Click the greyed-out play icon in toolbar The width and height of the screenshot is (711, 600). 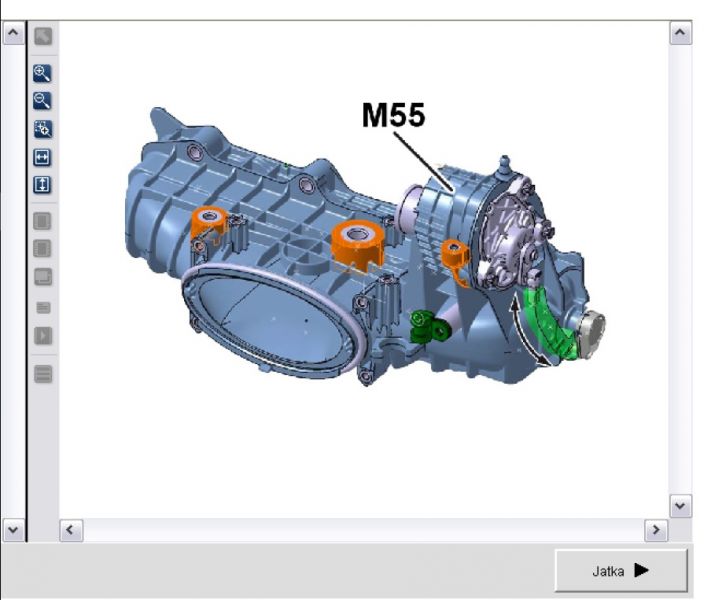click(x=43, y=336)
